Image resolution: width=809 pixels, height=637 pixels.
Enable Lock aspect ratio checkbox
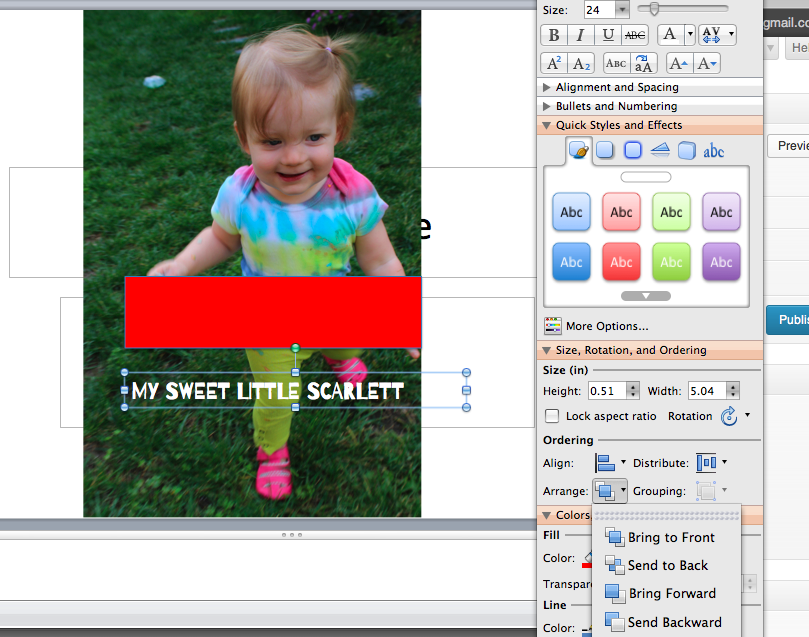552,416
